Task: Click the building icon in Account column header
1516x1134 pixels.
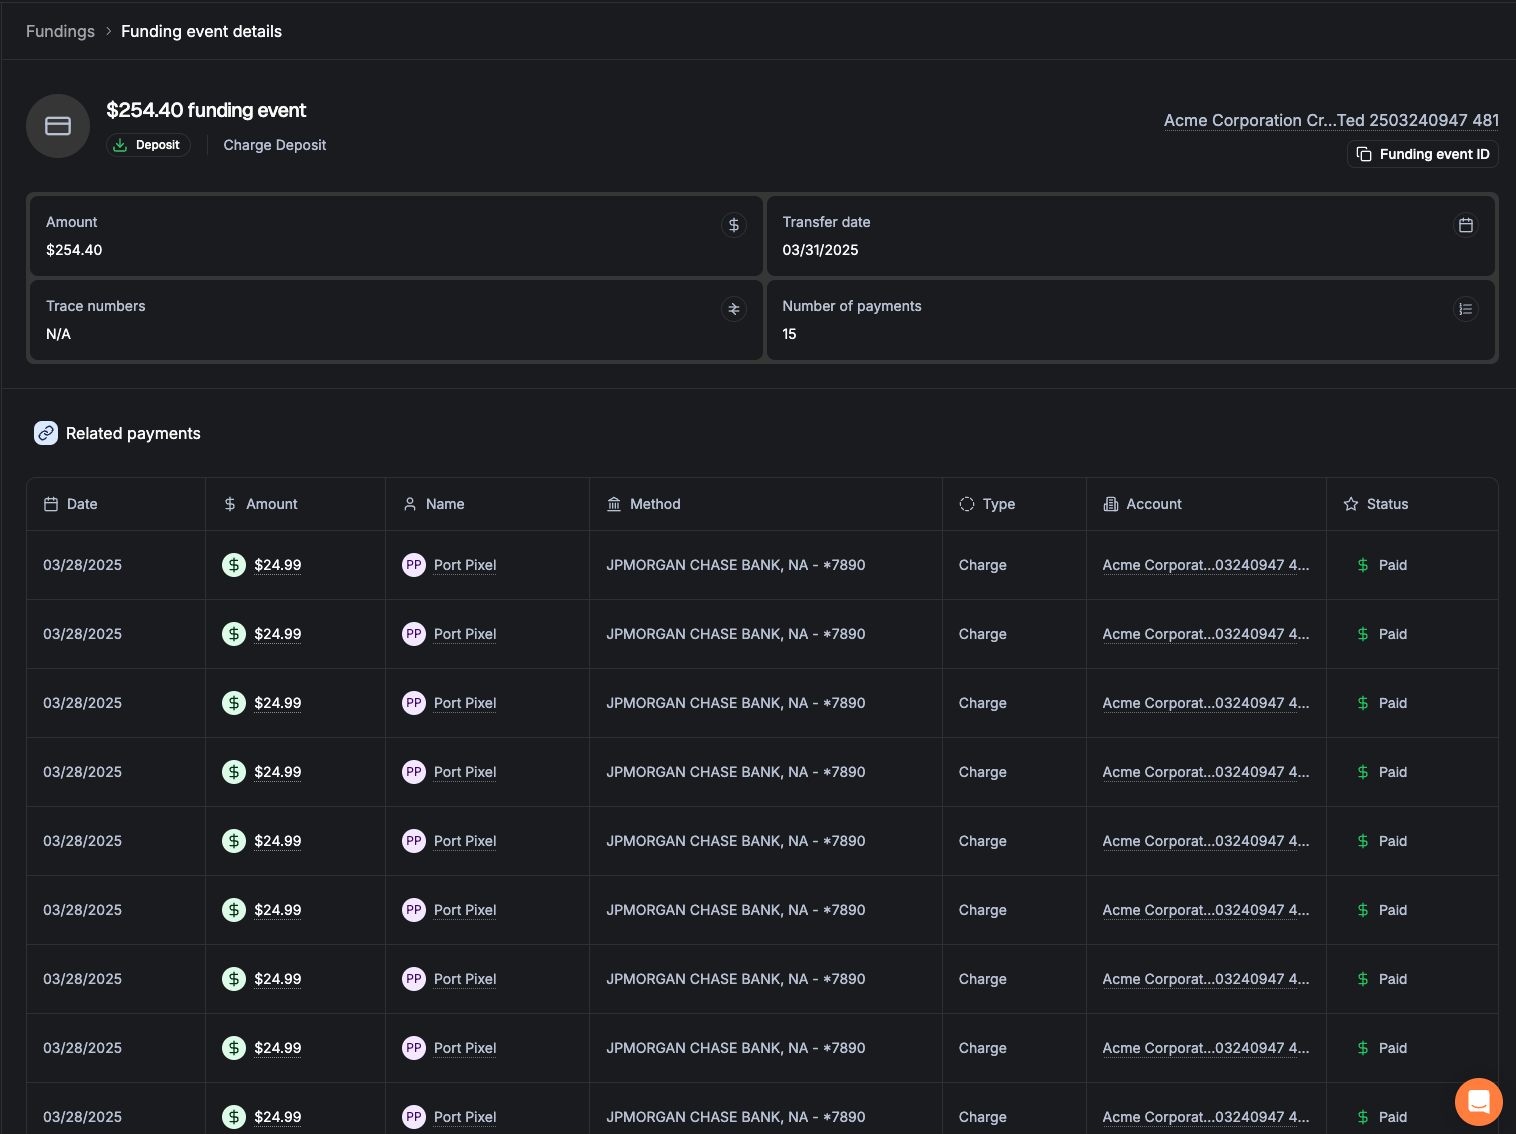Action: pos(1111,504)
